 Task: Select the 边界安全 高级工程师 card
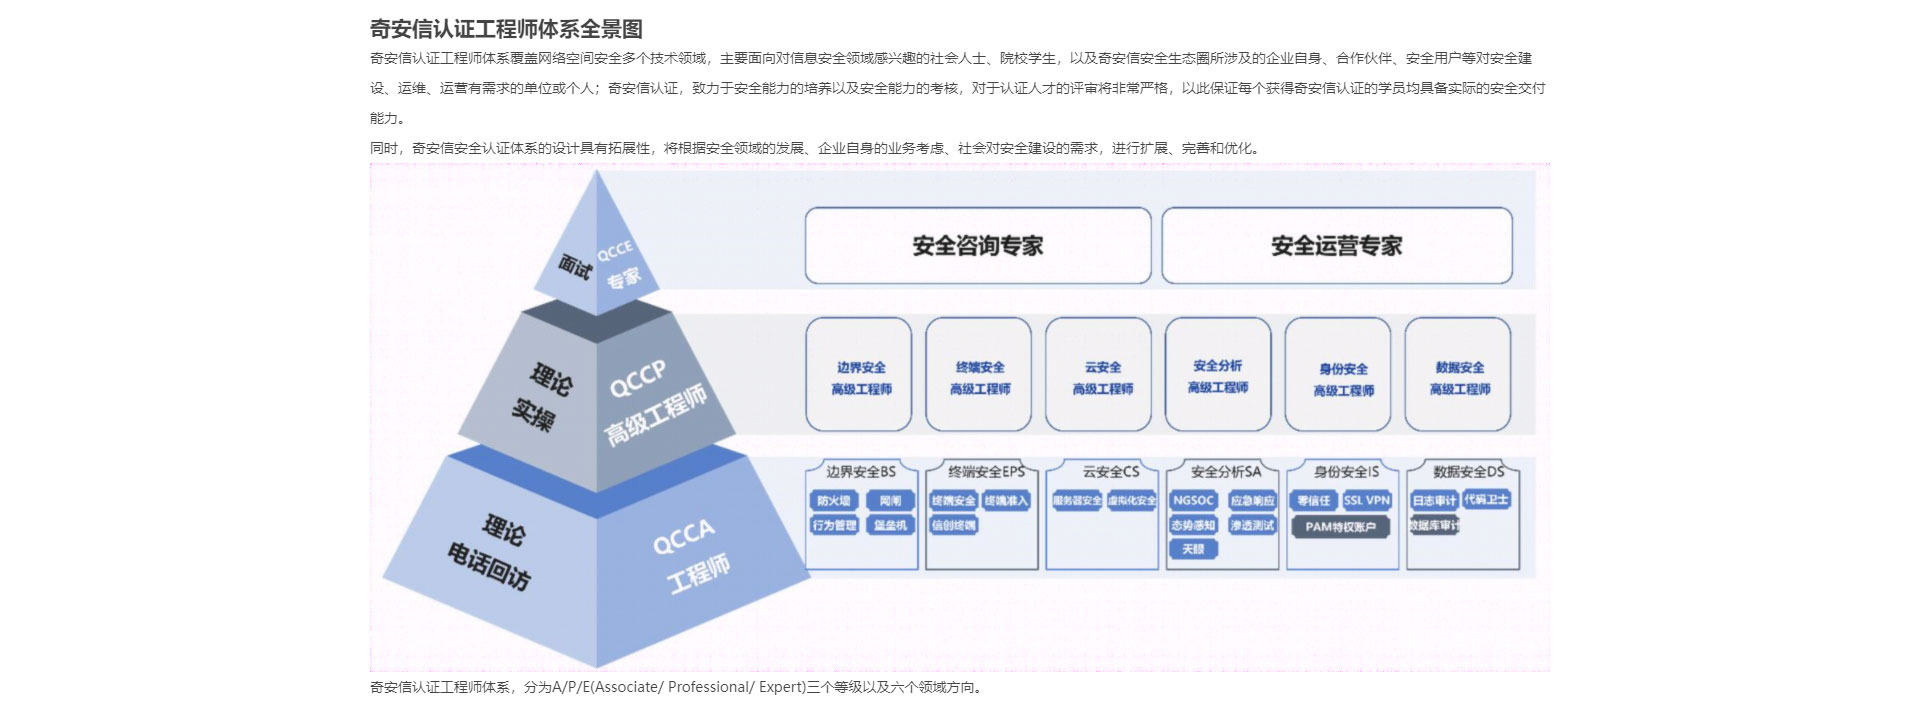(860, 375)
